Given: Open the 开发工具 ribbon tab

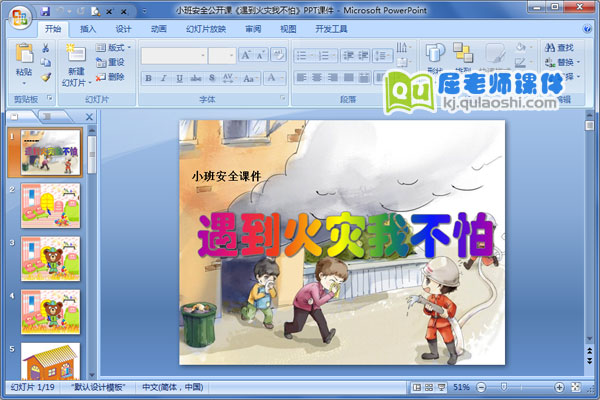Looking at the screenshot, I should point(331,29).
